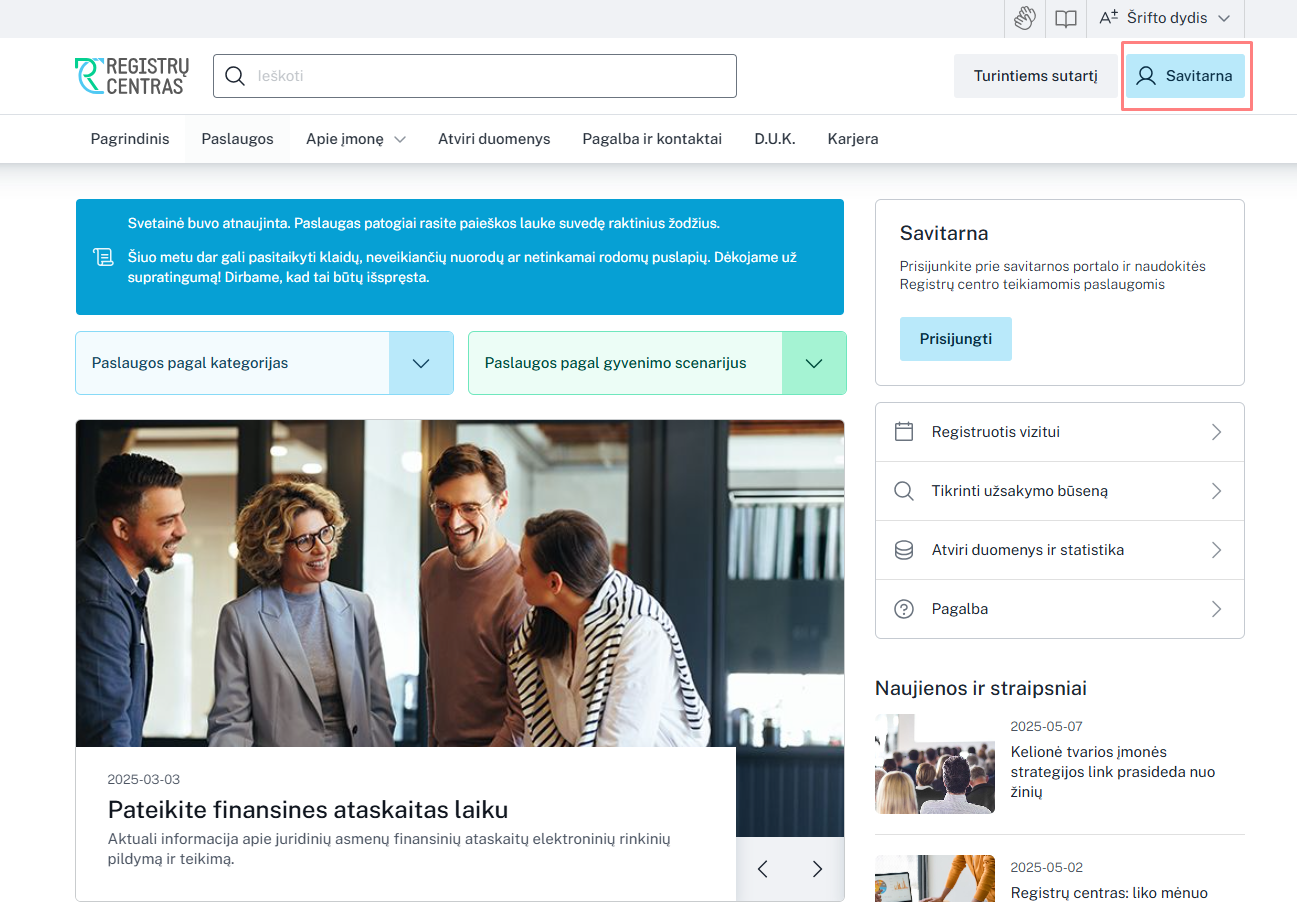The width and height of the screenshot is (1297, 902).
Task: Go to next slide in carousel
Action: pos(817,869)
